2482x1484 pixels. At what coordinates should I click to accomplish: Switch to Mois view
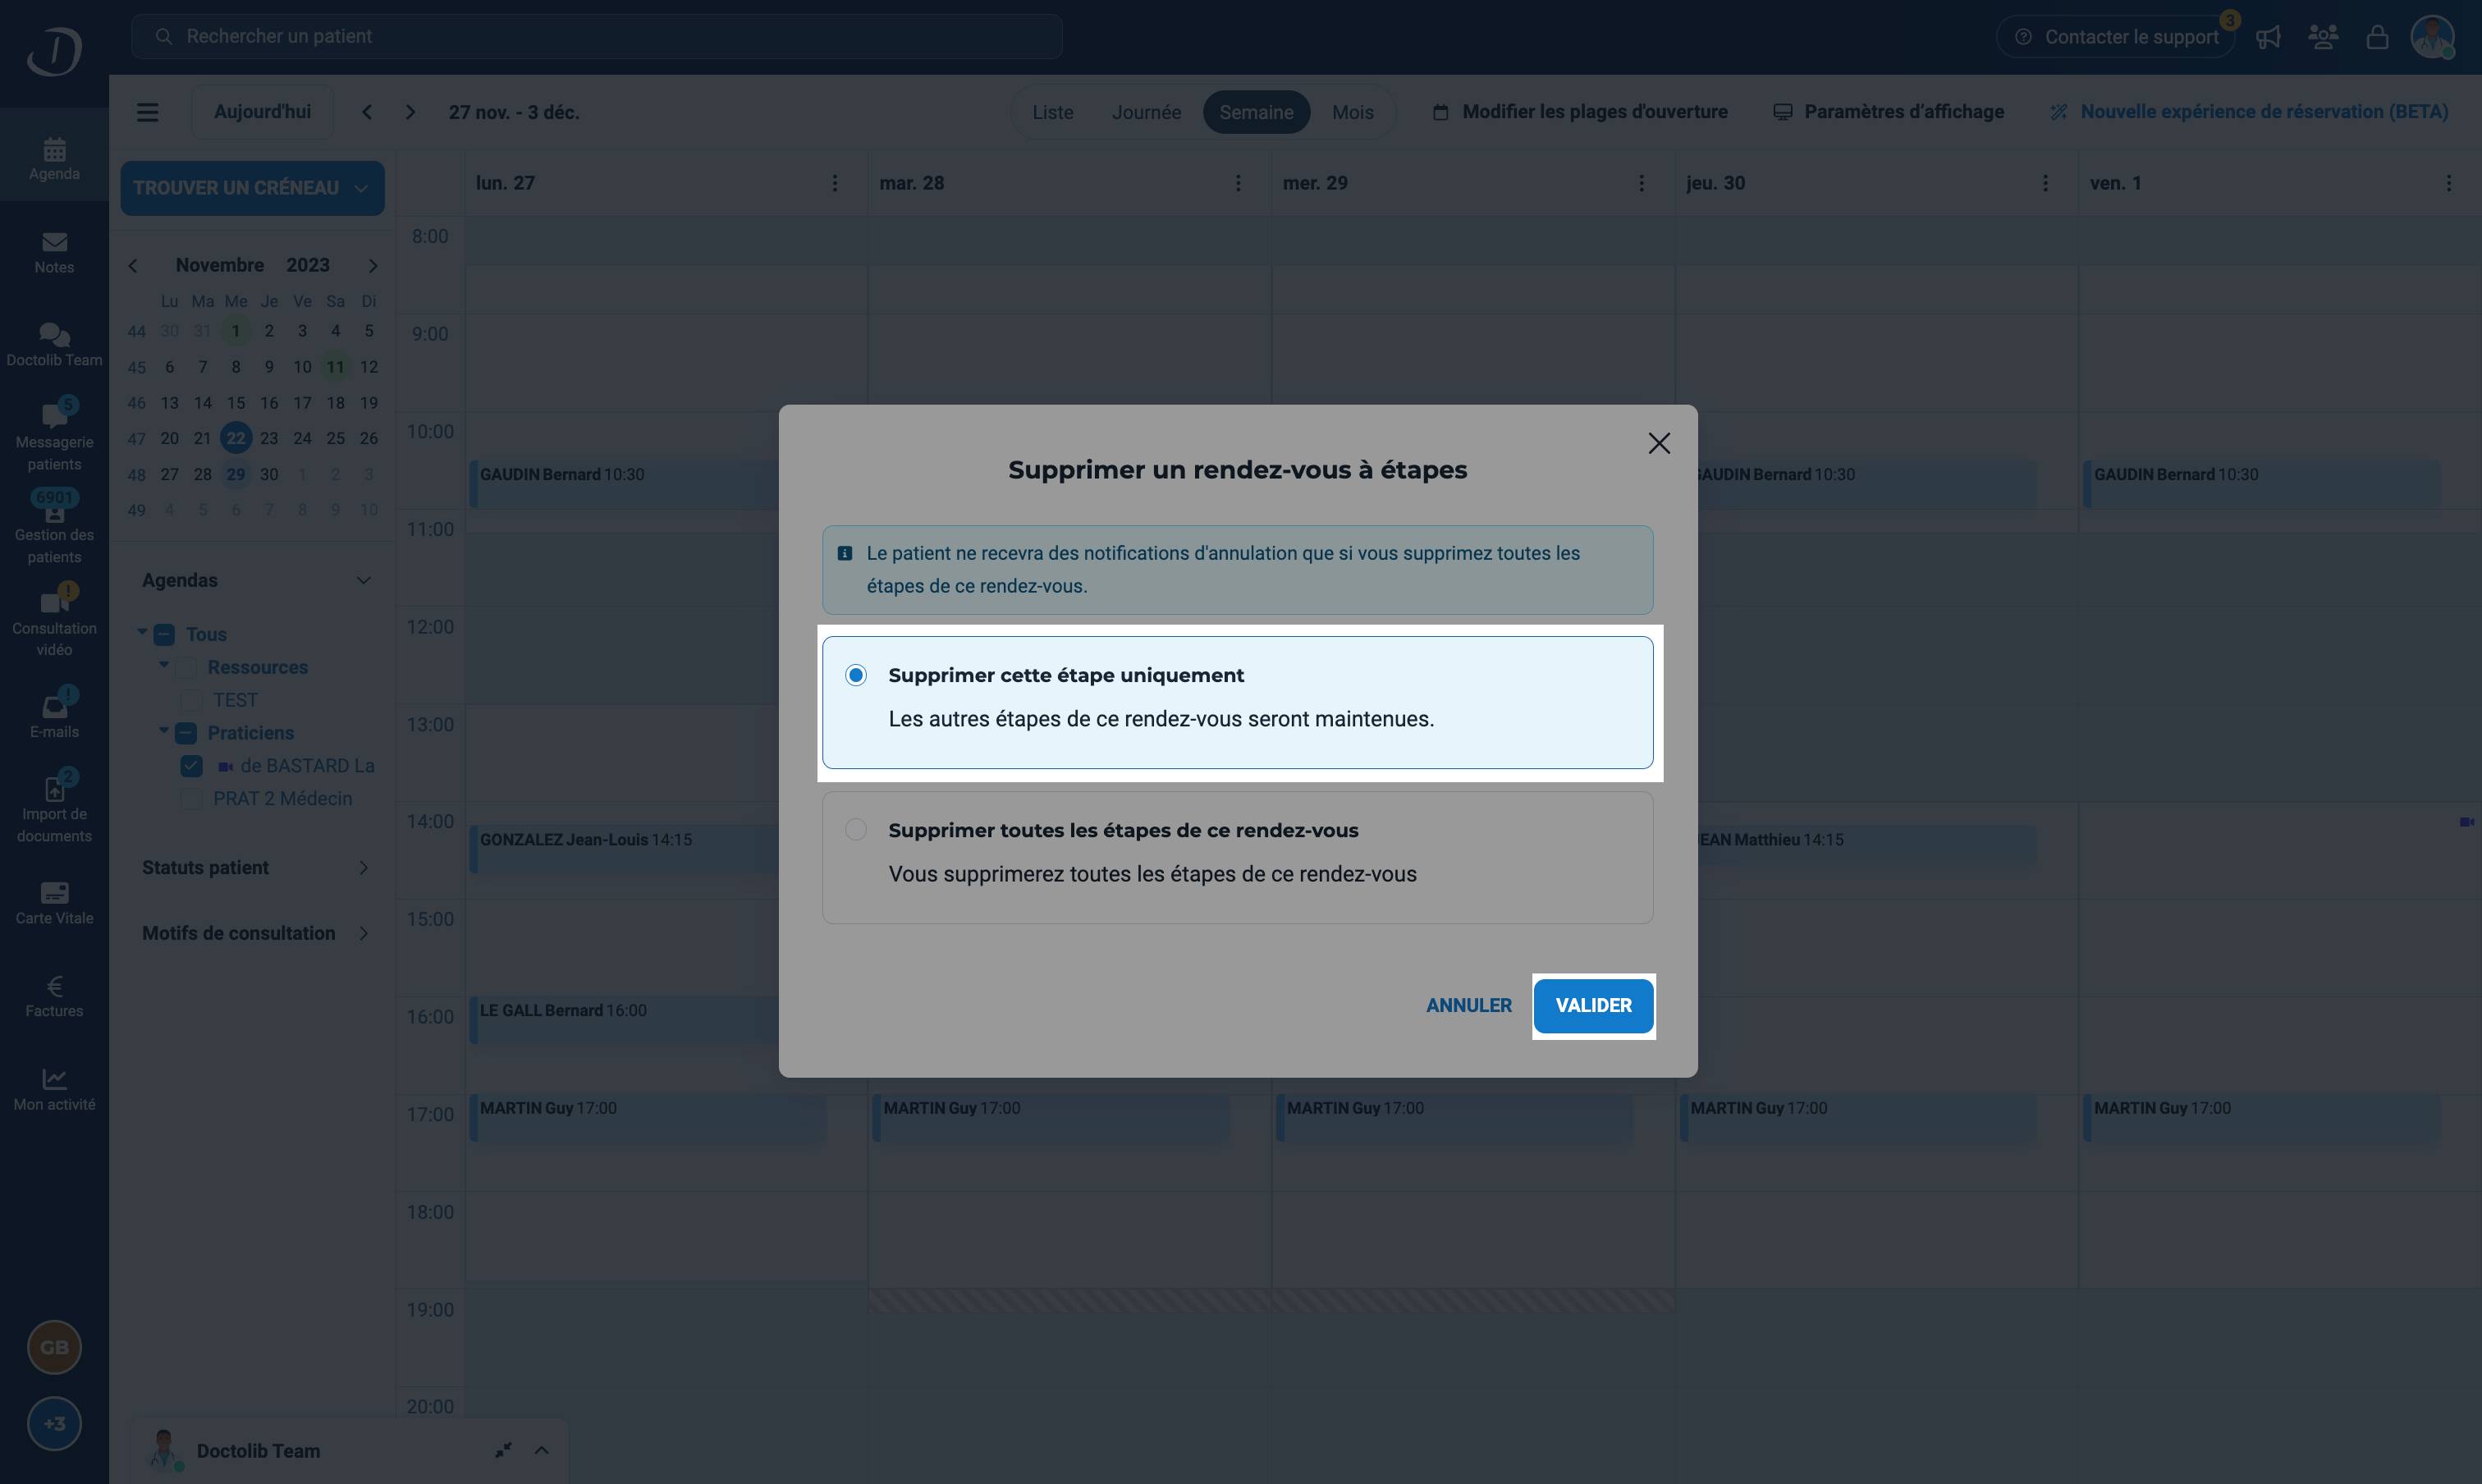click(1352, 112)
